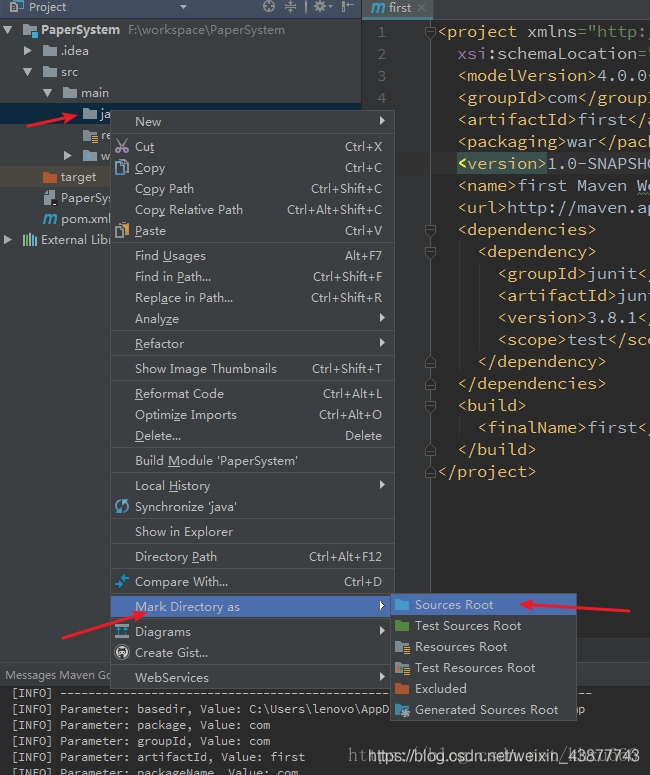The image size is (650, 775).
Task: Click the Paste clipboard icon
Action: [122, 230]
